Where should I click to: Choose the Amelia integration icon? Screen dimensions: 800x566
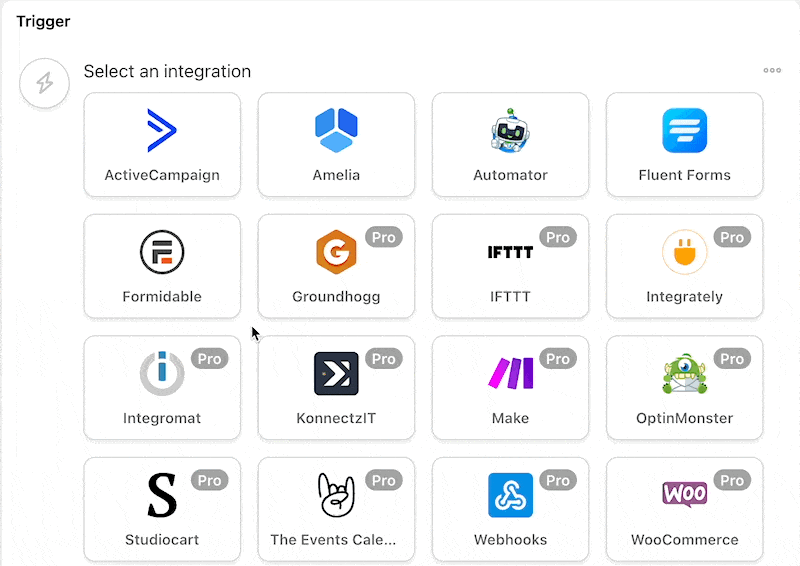point(336,130)
